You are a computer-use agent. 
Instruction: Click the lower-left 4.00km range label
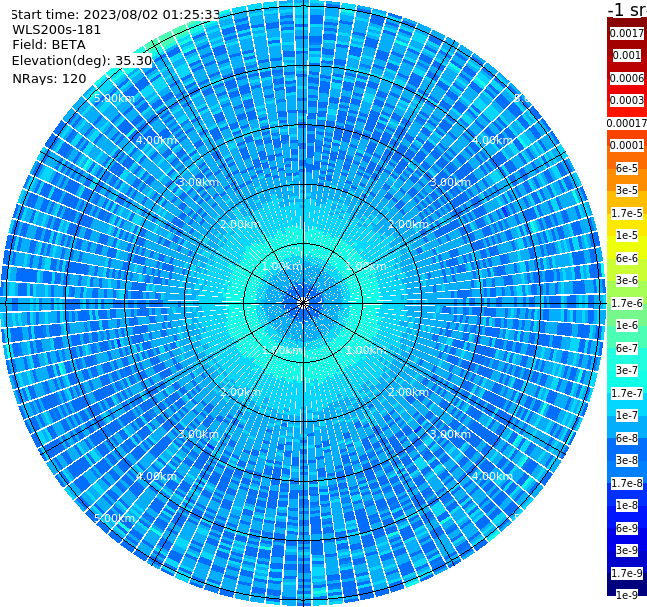156,476
